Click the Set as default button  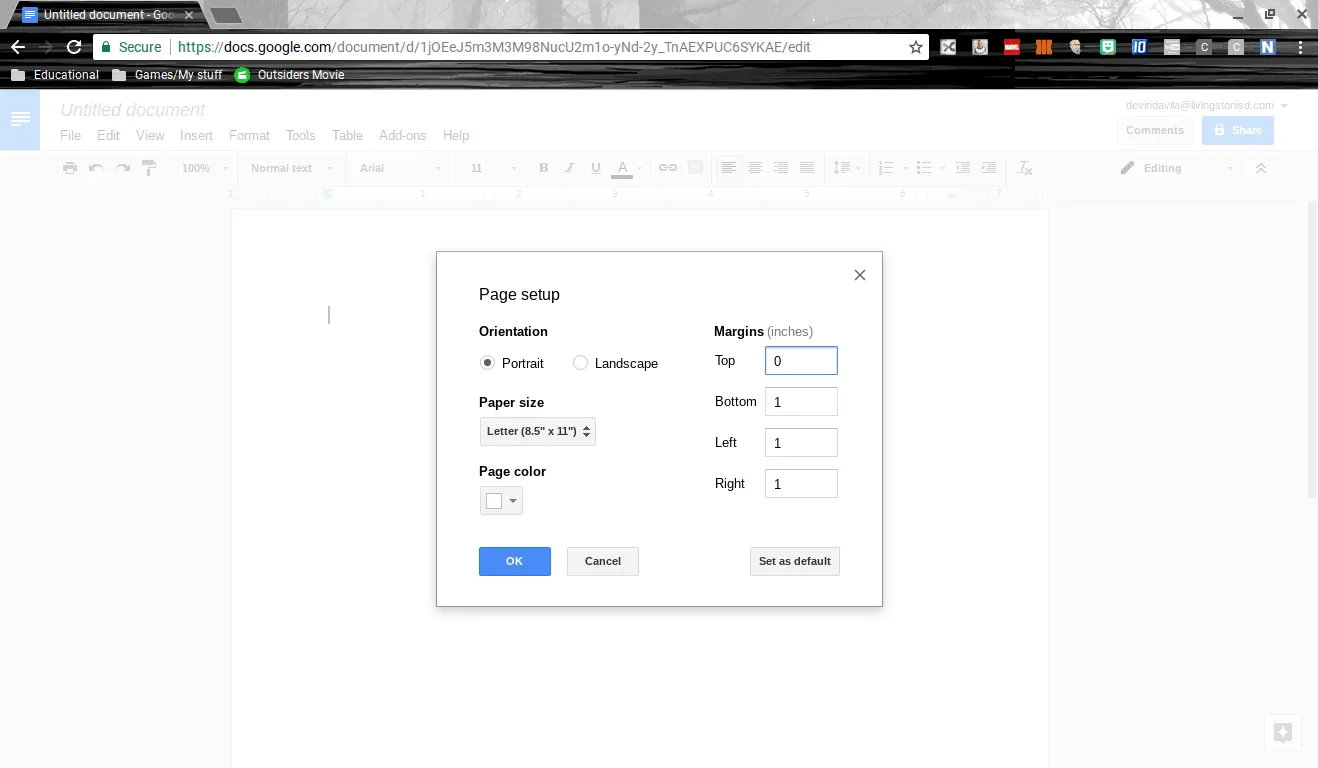(x=794, y=561)
